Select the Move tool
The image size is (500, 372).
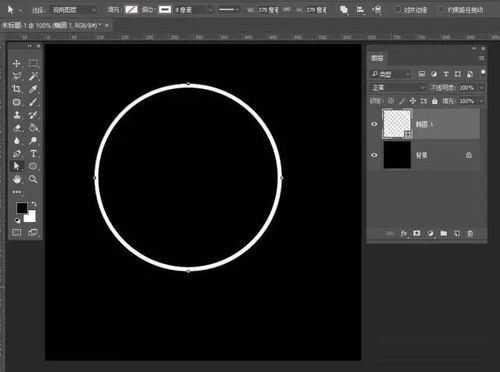[x=16, y=63]
